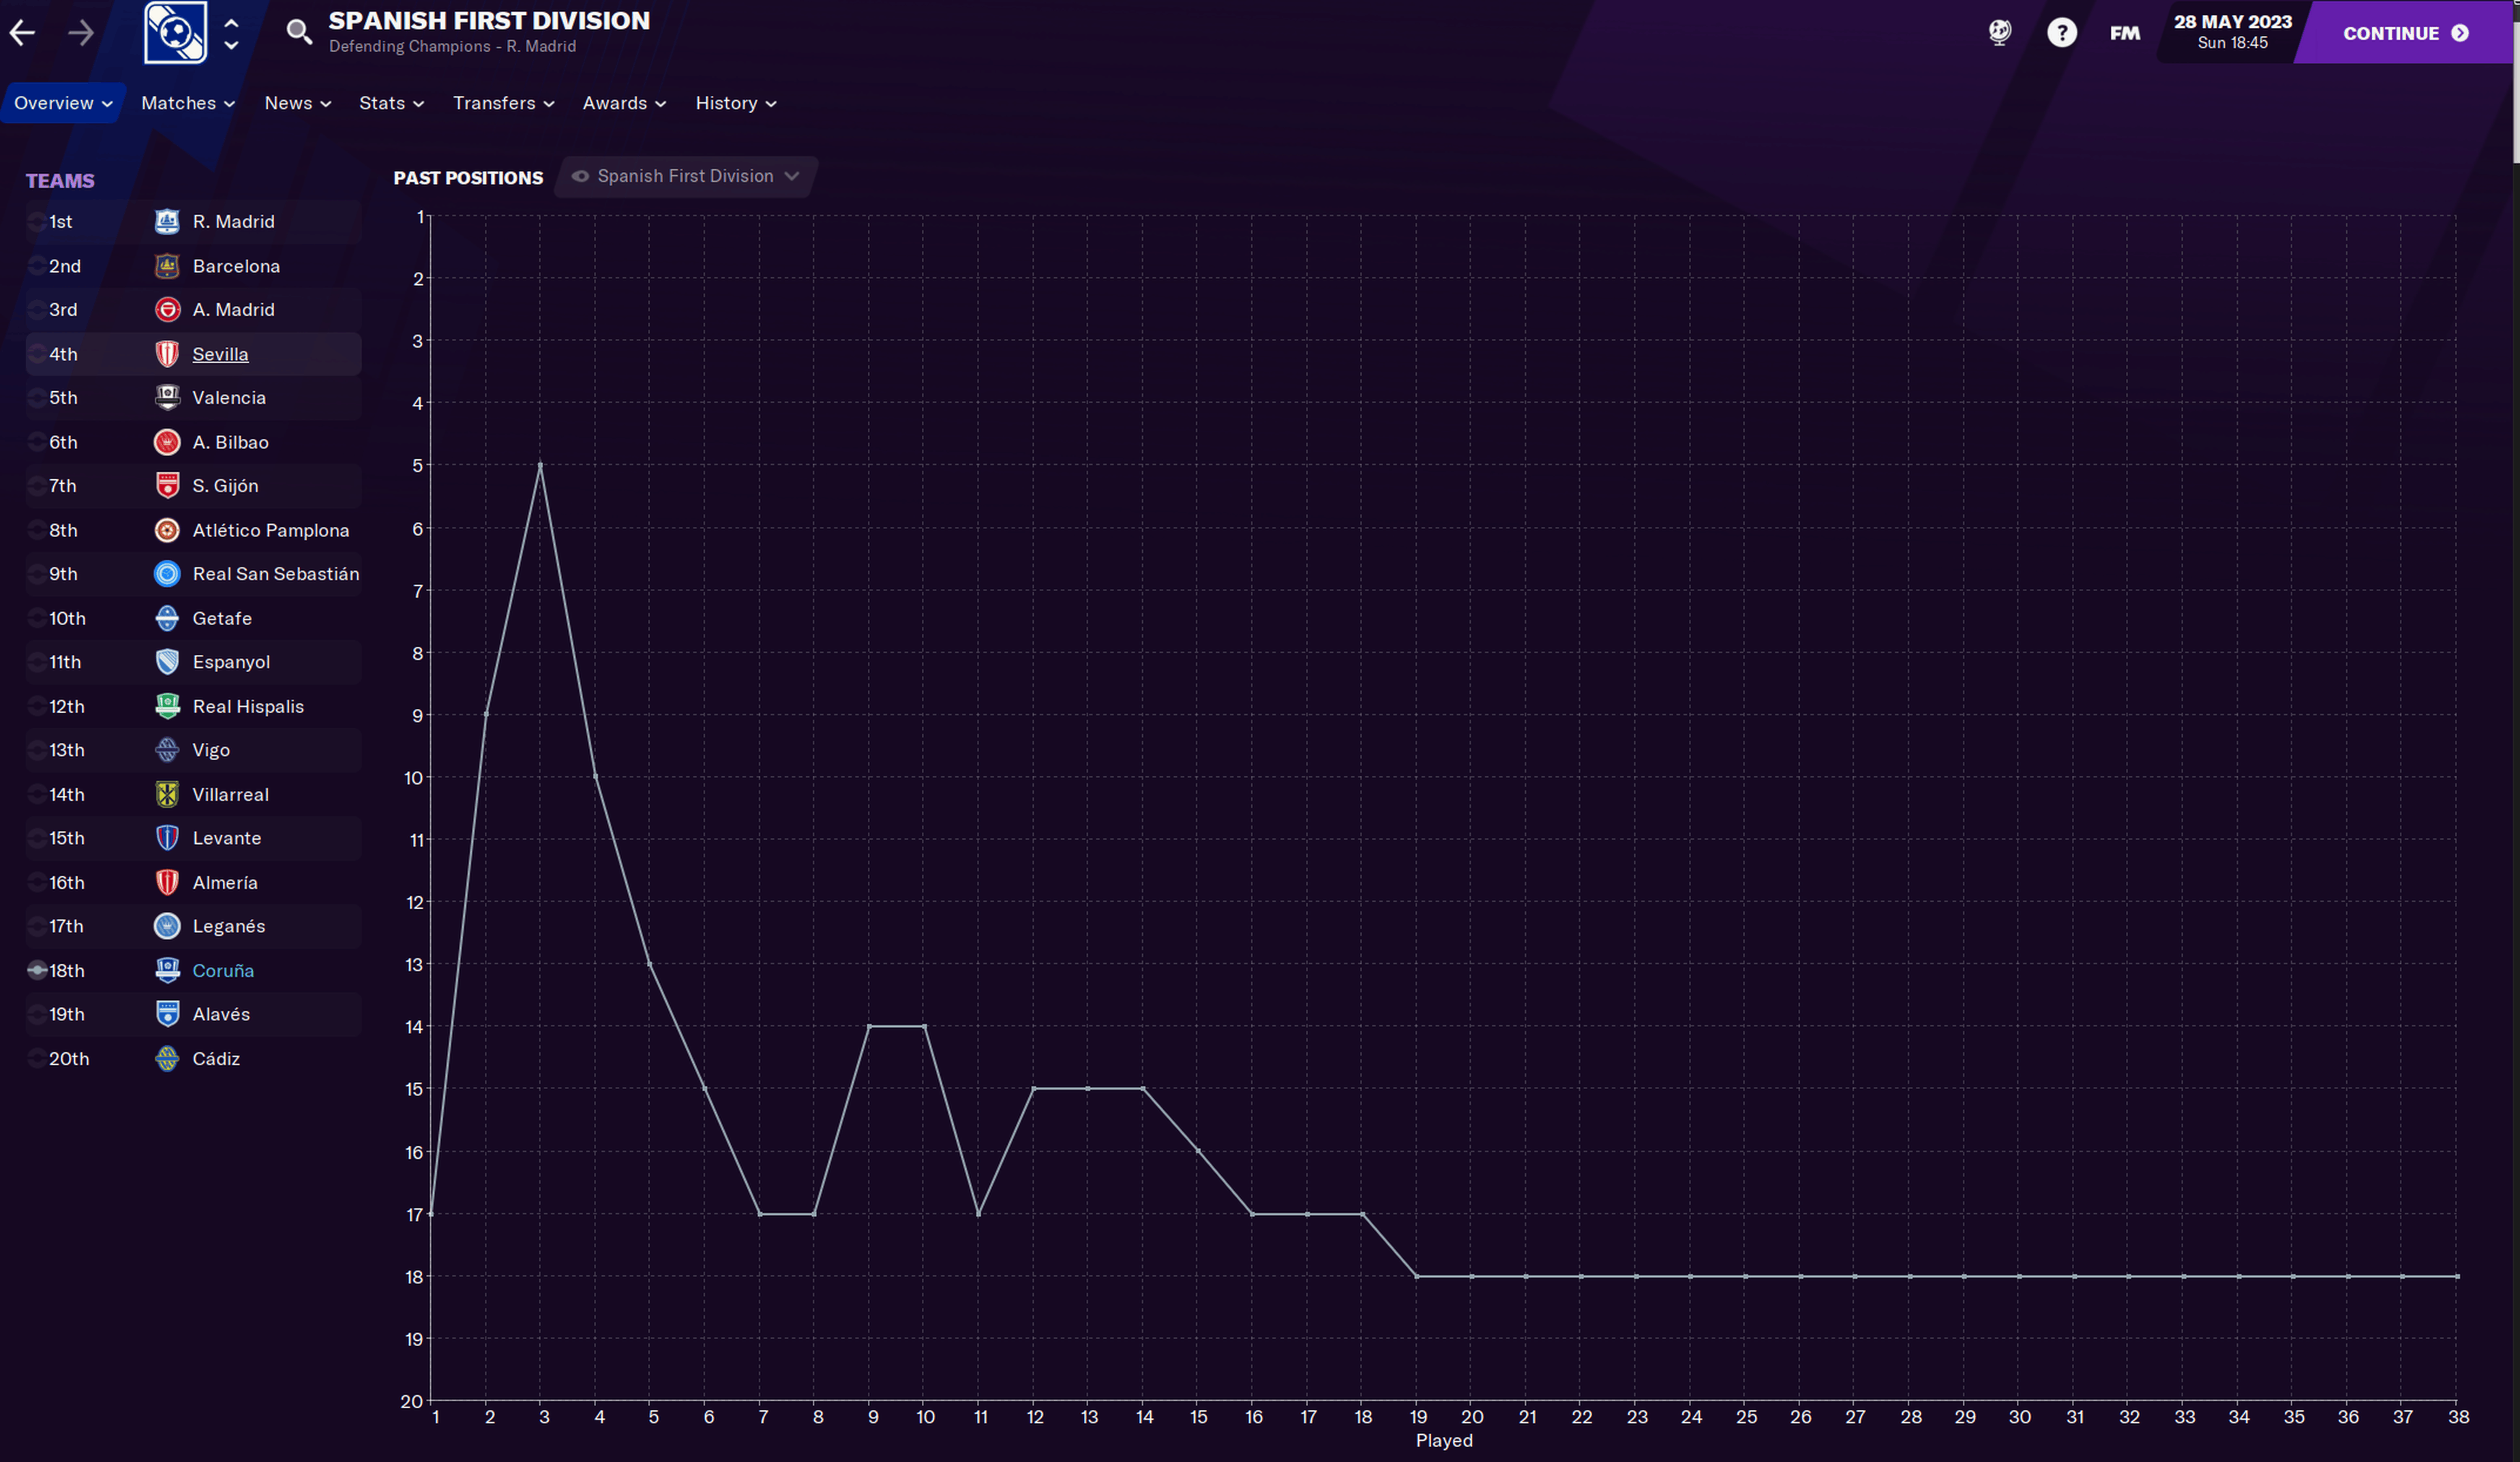Image resolution: width=2520 pixels, height=1462 pixels.
Task: Open the help question mark icon
Action: (2061, 33)
